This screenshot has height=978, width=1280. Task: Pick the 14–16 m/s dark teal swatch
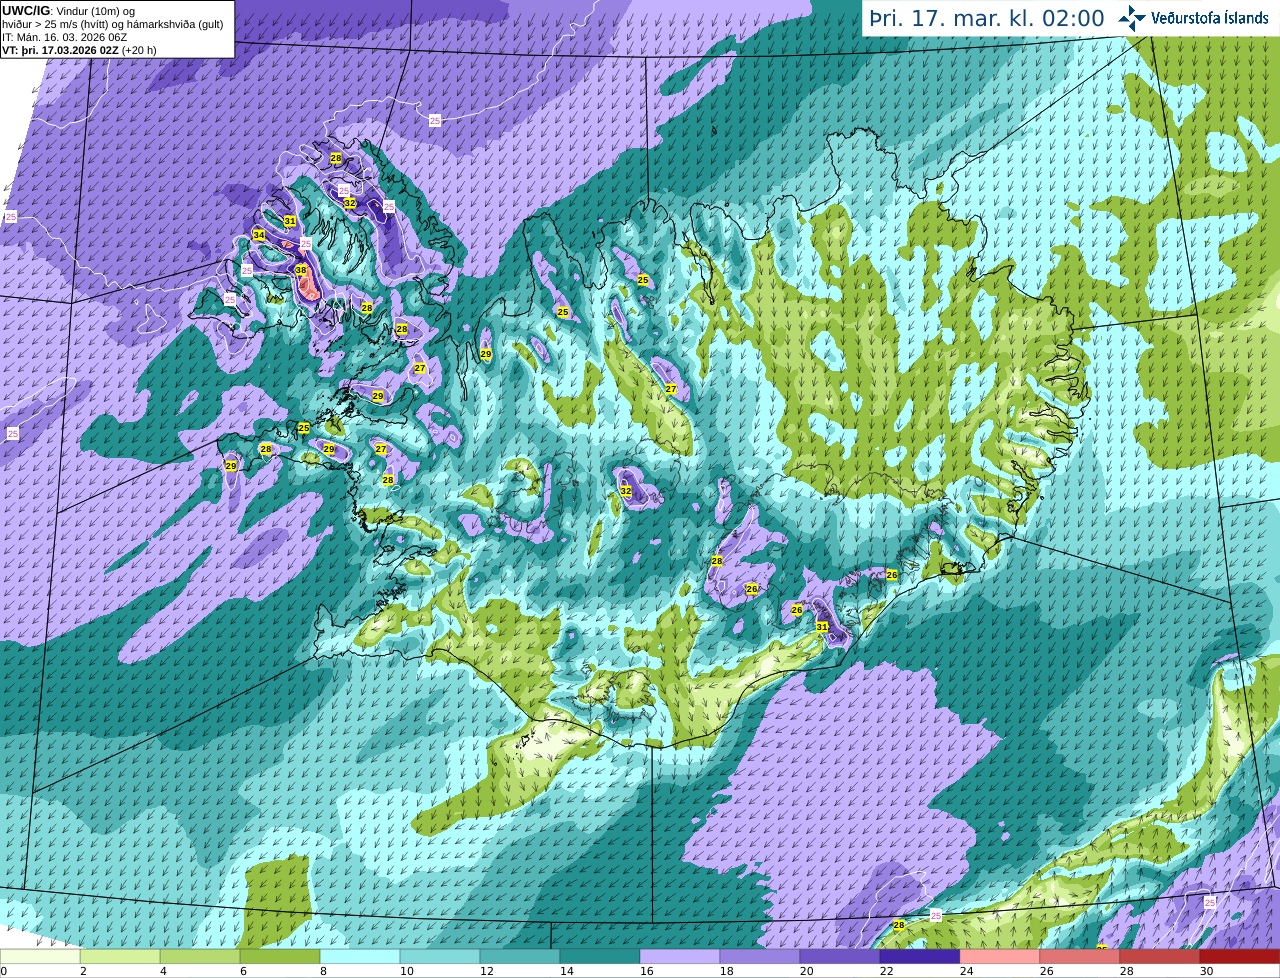click(600, 957)
